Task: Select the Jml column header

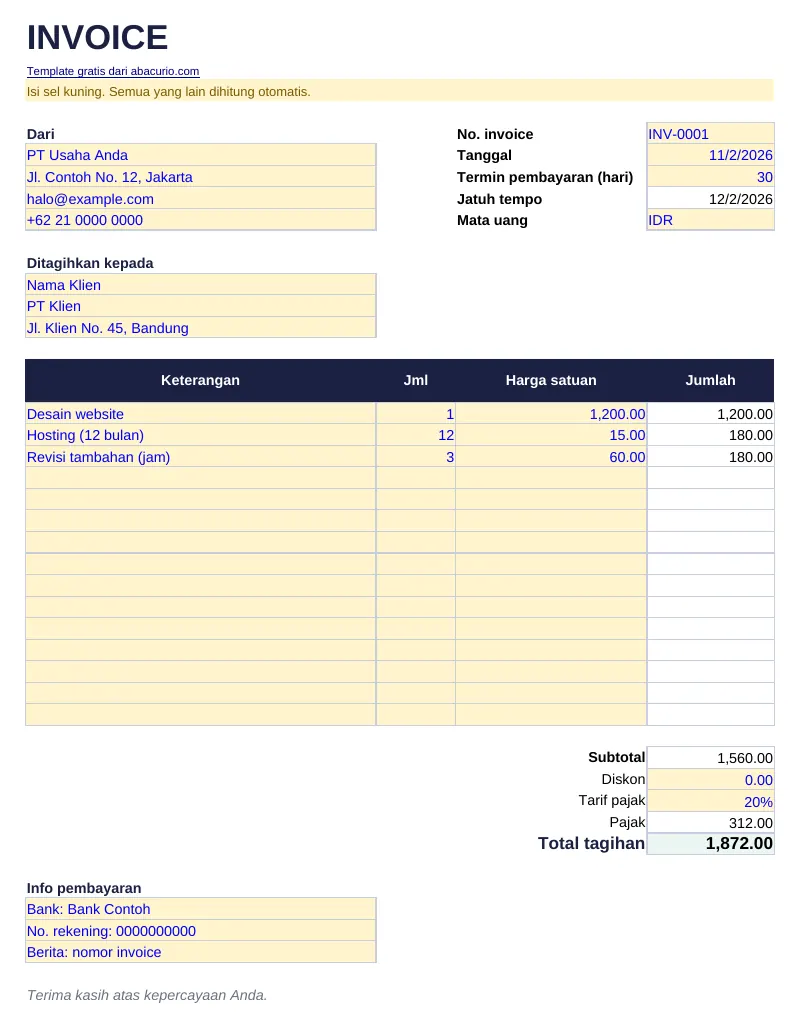Action: (416, 380)
